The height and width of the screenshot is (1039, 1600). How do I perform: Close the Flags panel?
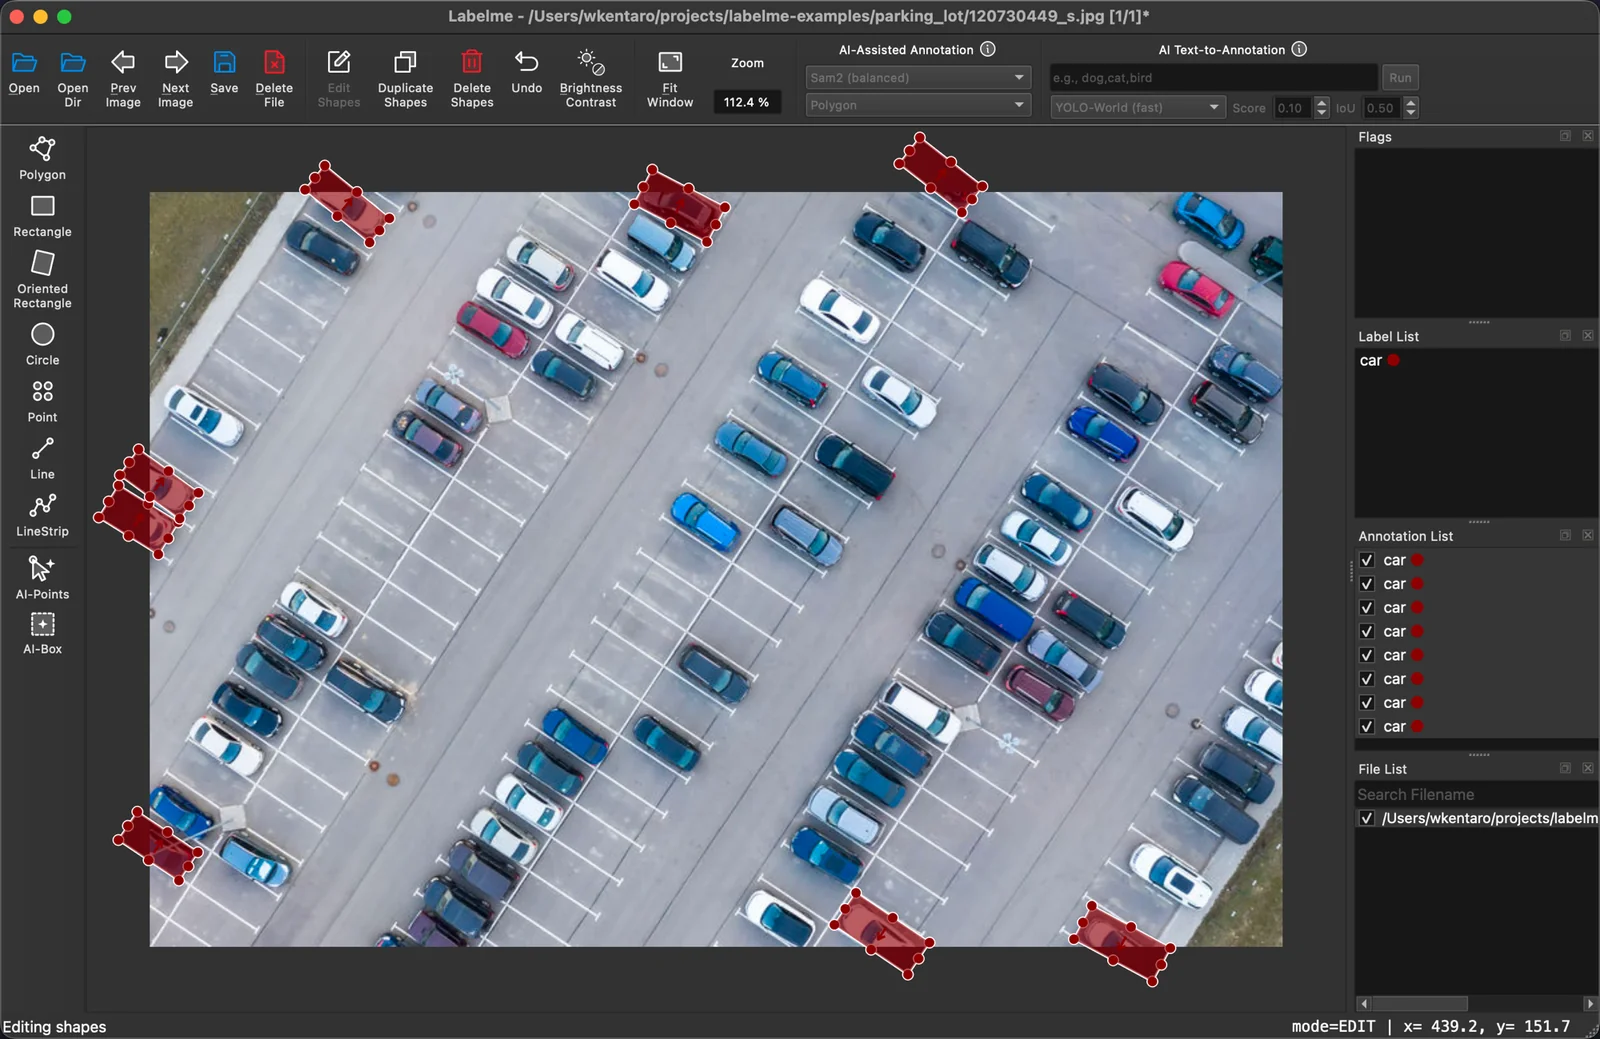[1588, 136]
